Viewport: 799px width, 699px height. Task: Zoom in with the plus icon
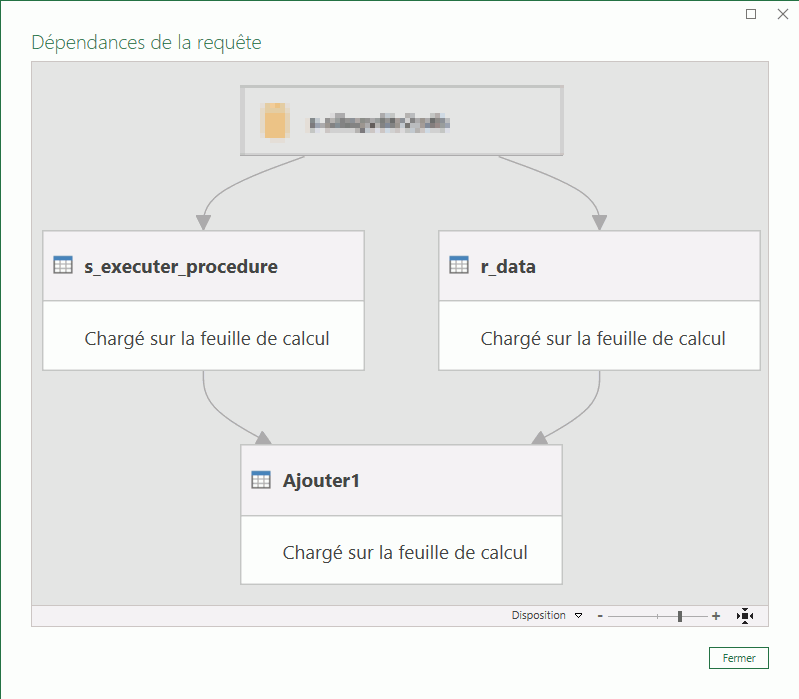(x=716, y=616)
